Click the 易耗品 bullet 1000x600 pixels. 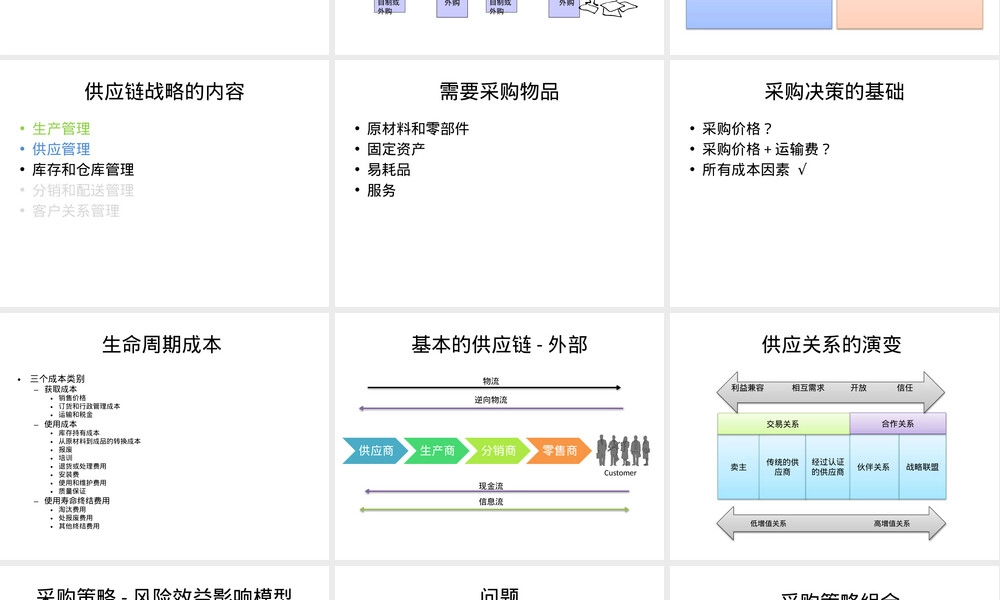tap(388, 170)
